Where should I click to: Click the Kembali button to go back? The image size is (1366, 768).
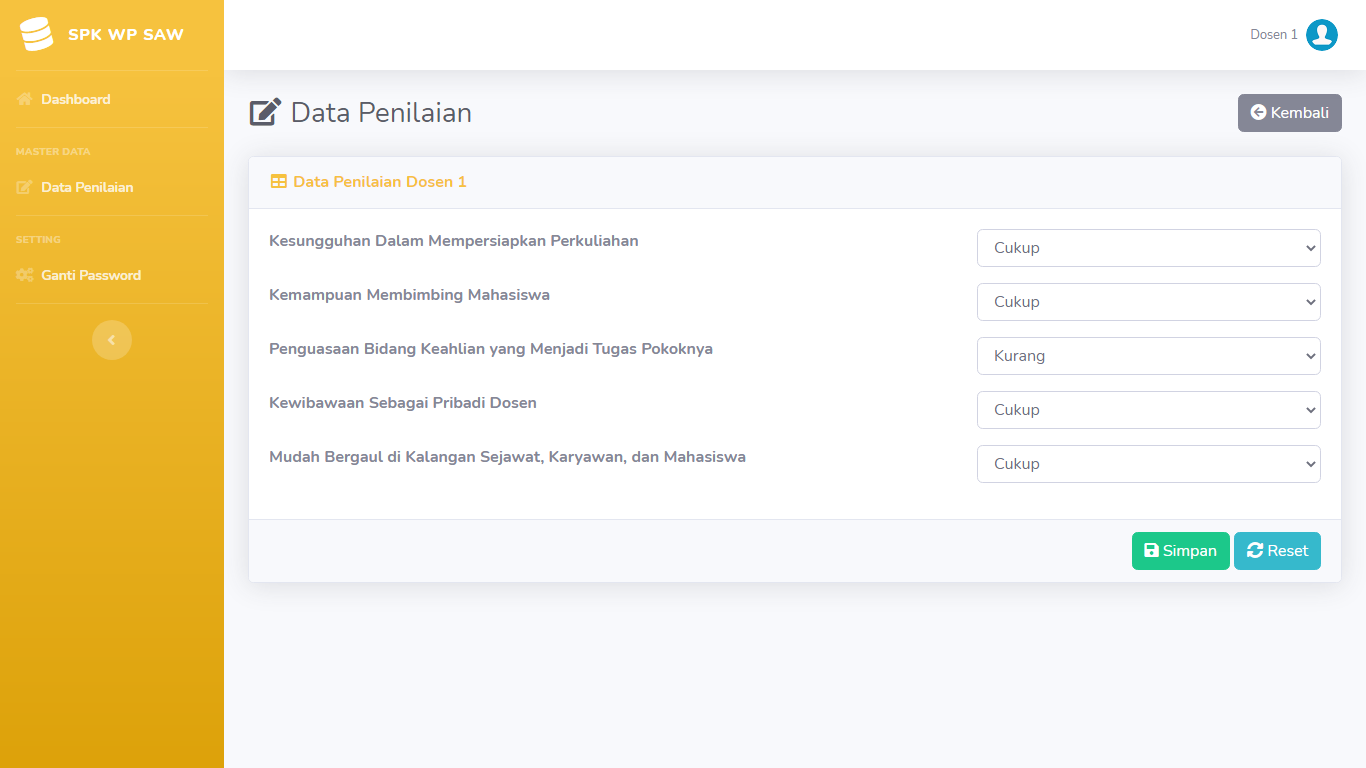[x=1289, y=112]
